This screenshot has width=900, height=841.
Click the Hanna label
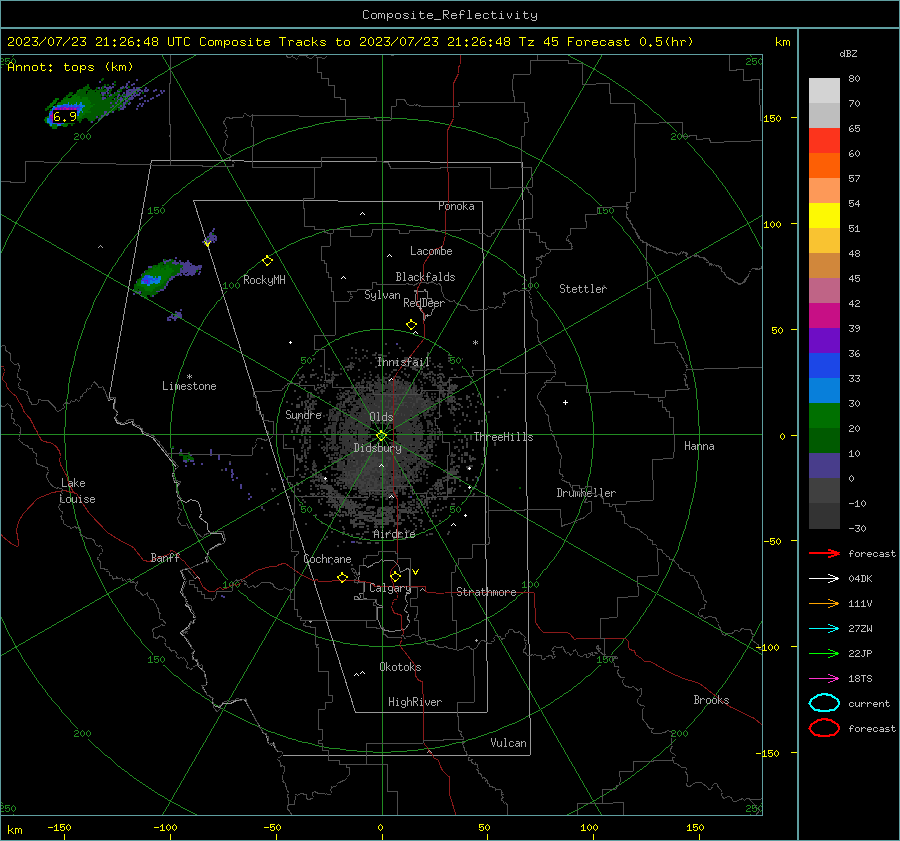coord(699,446)
